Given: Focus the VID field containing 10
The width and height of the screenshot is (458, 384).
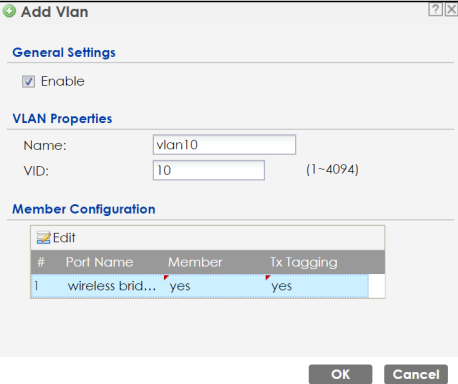Looking at the screenshot, I should tap(209, 170).
